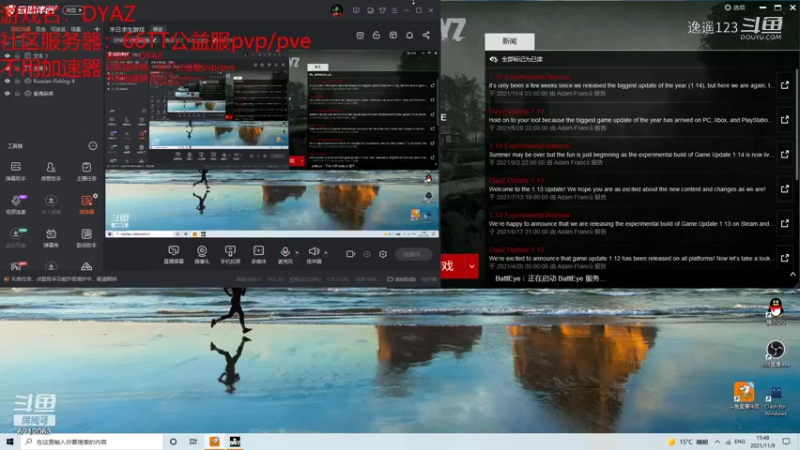Expand microphone options arrow
The height and width of the screenshot is (450, 800).
pyautogui.click(x=297, y=253)
